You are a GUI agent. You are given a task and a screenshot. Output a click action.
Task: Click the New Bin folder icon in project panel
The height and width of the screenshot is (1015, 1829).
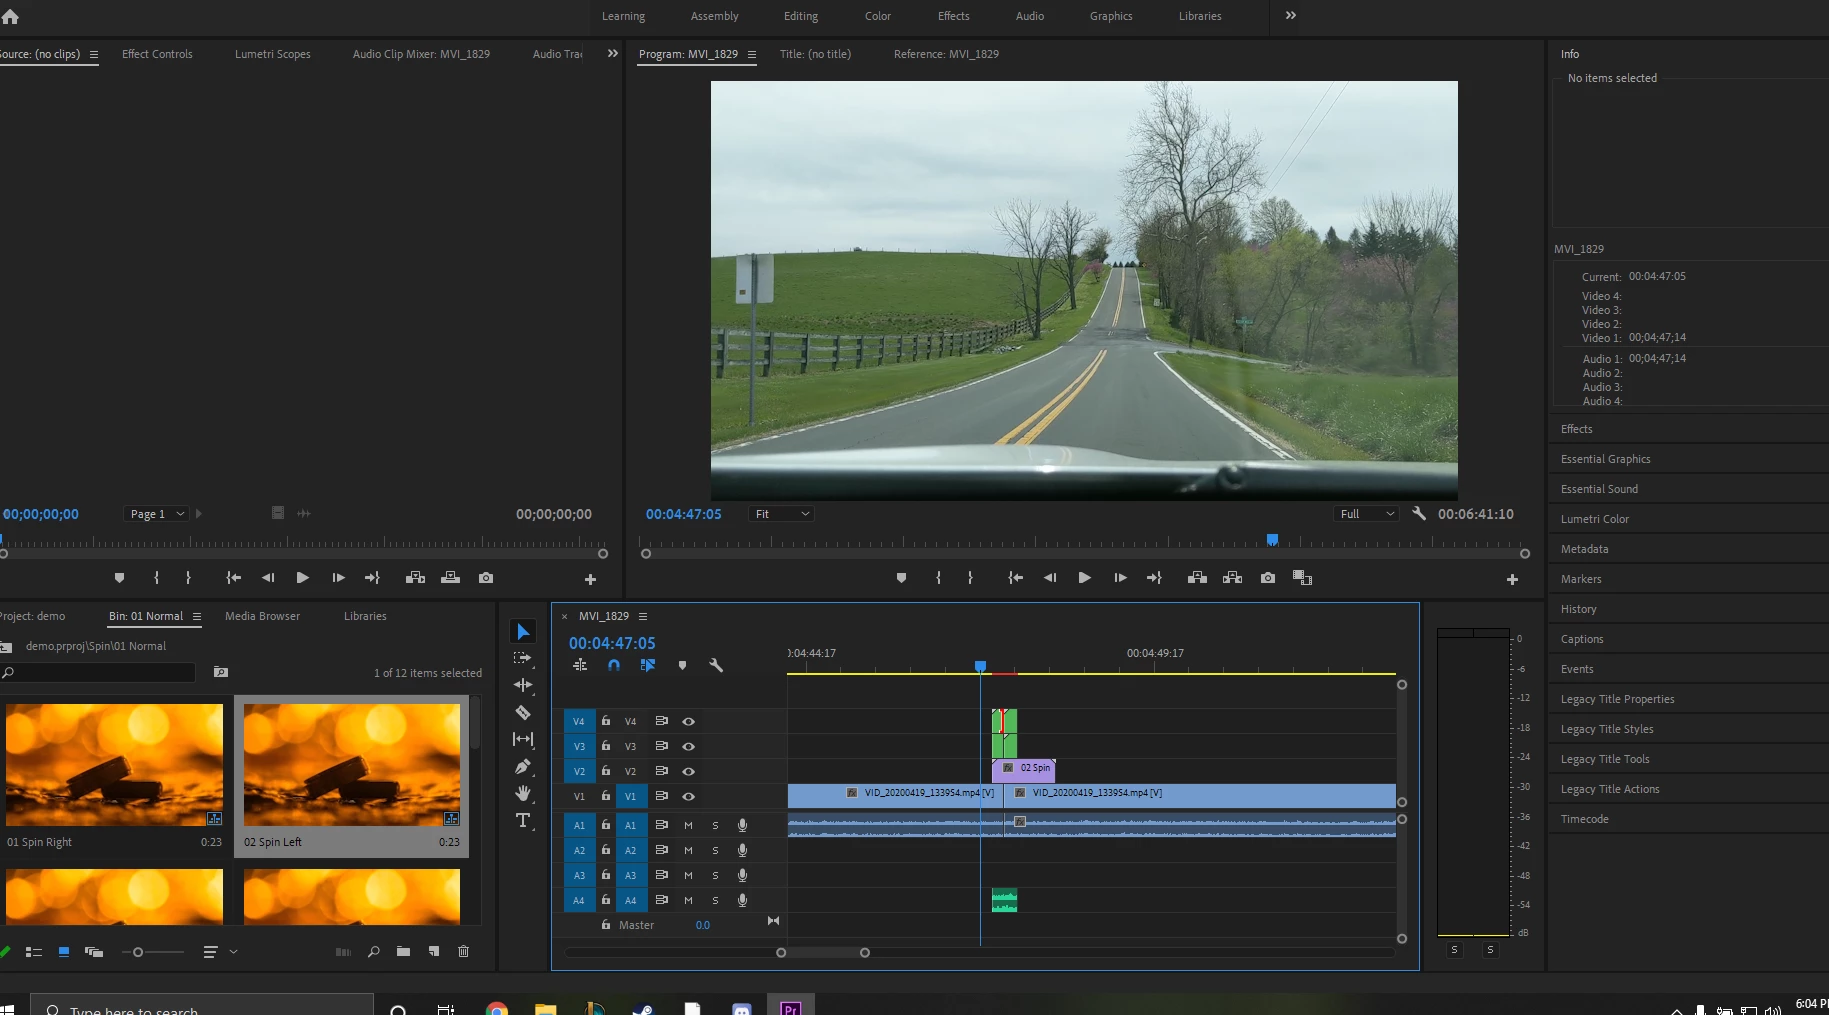pyautogui.click(x=403, y=952)
